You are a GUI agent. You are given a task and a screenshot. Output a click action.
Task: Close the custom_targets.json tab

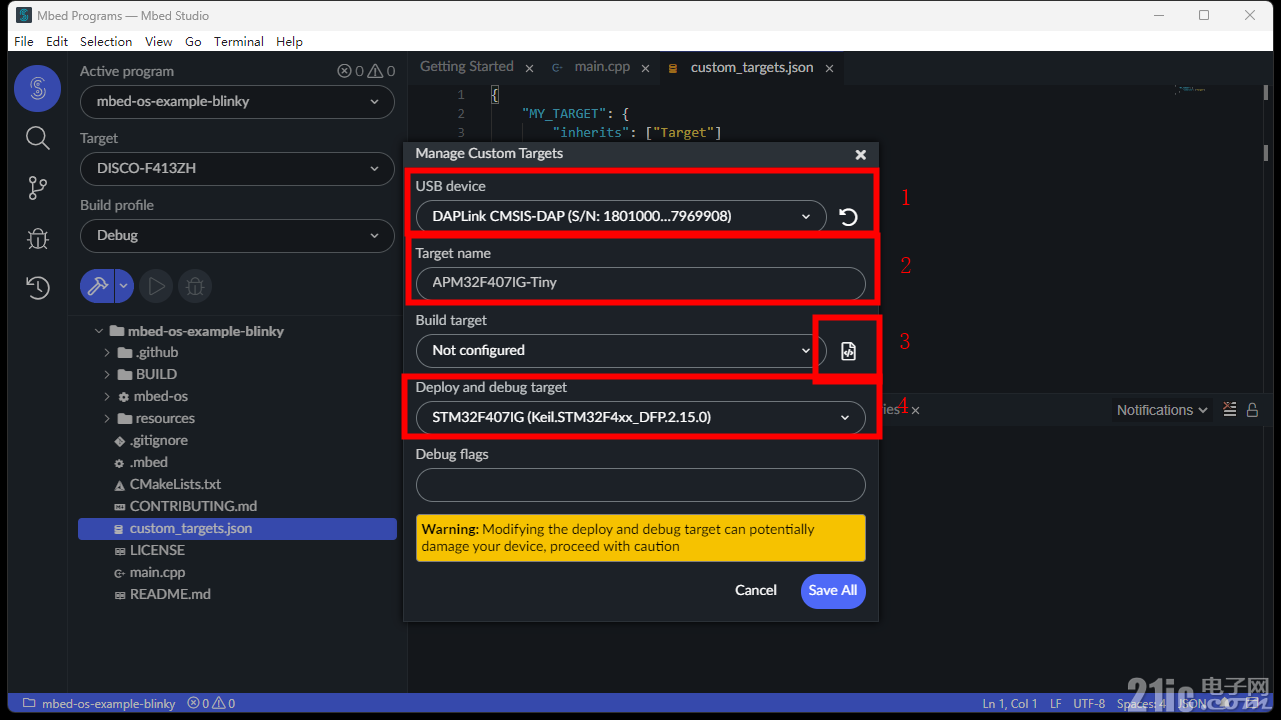click(829, 68)
